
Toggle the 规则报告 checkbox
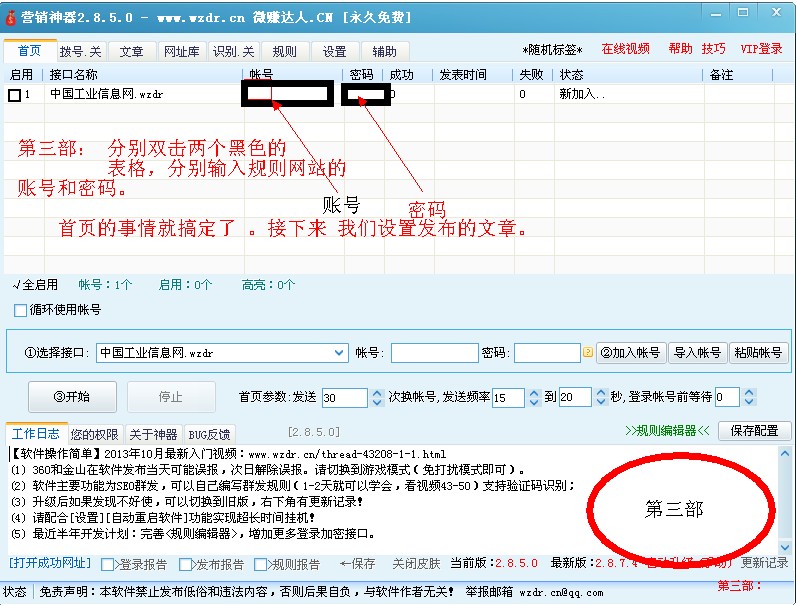265,564
